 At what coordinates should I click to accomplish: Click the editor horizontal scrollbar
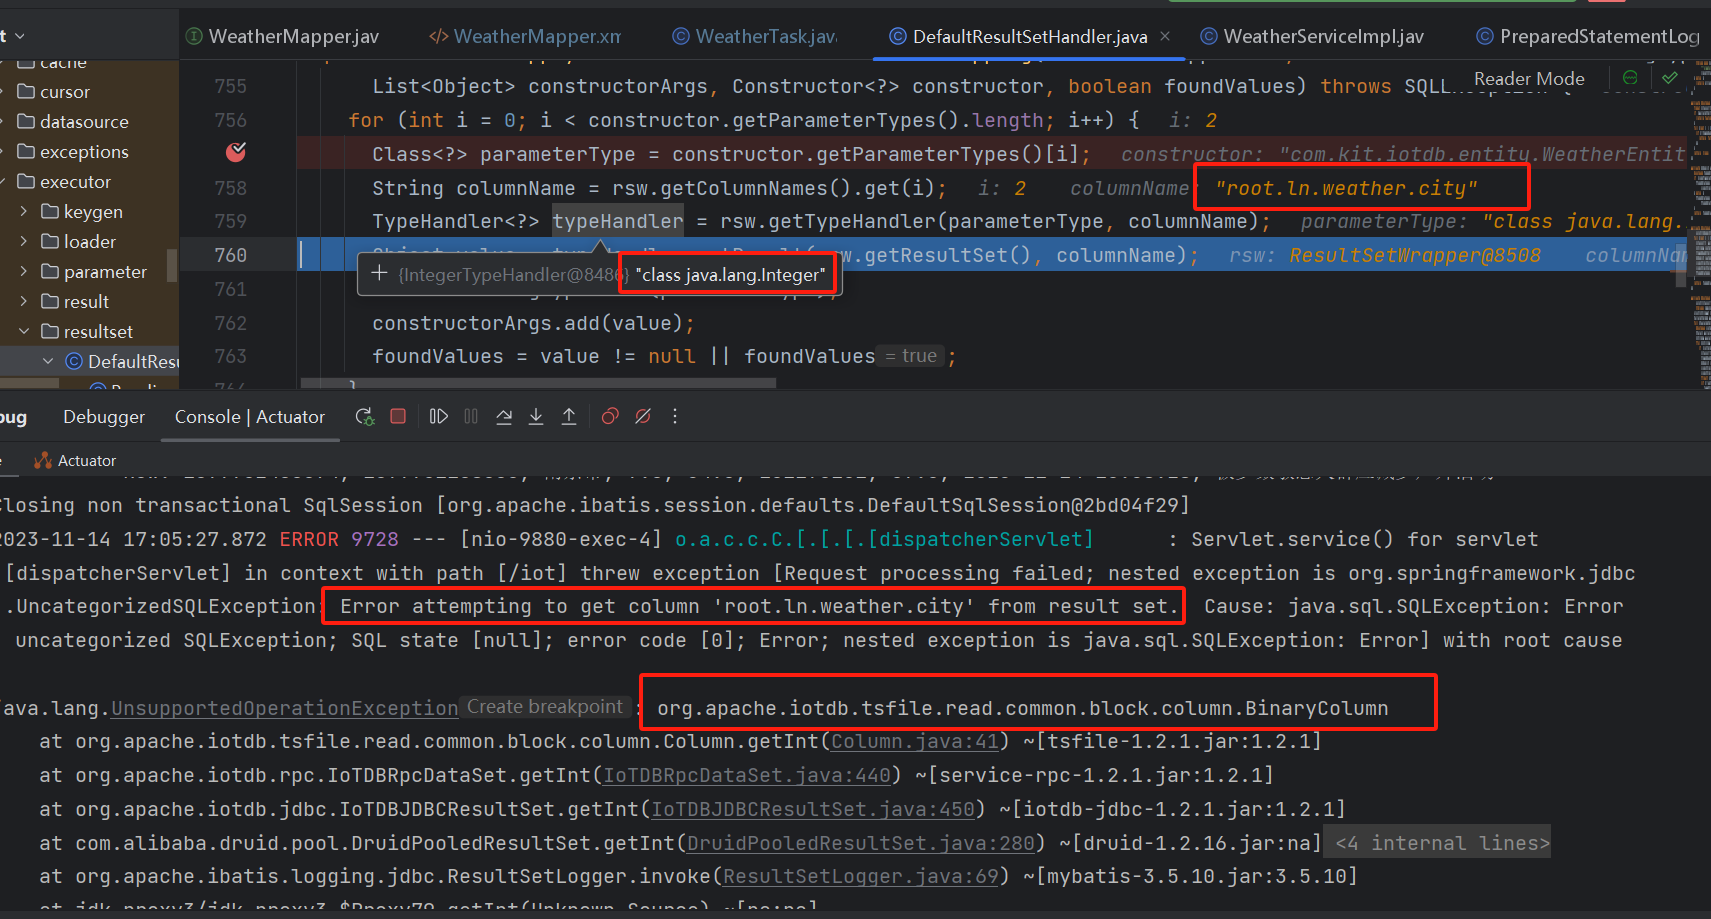(538, 383)
